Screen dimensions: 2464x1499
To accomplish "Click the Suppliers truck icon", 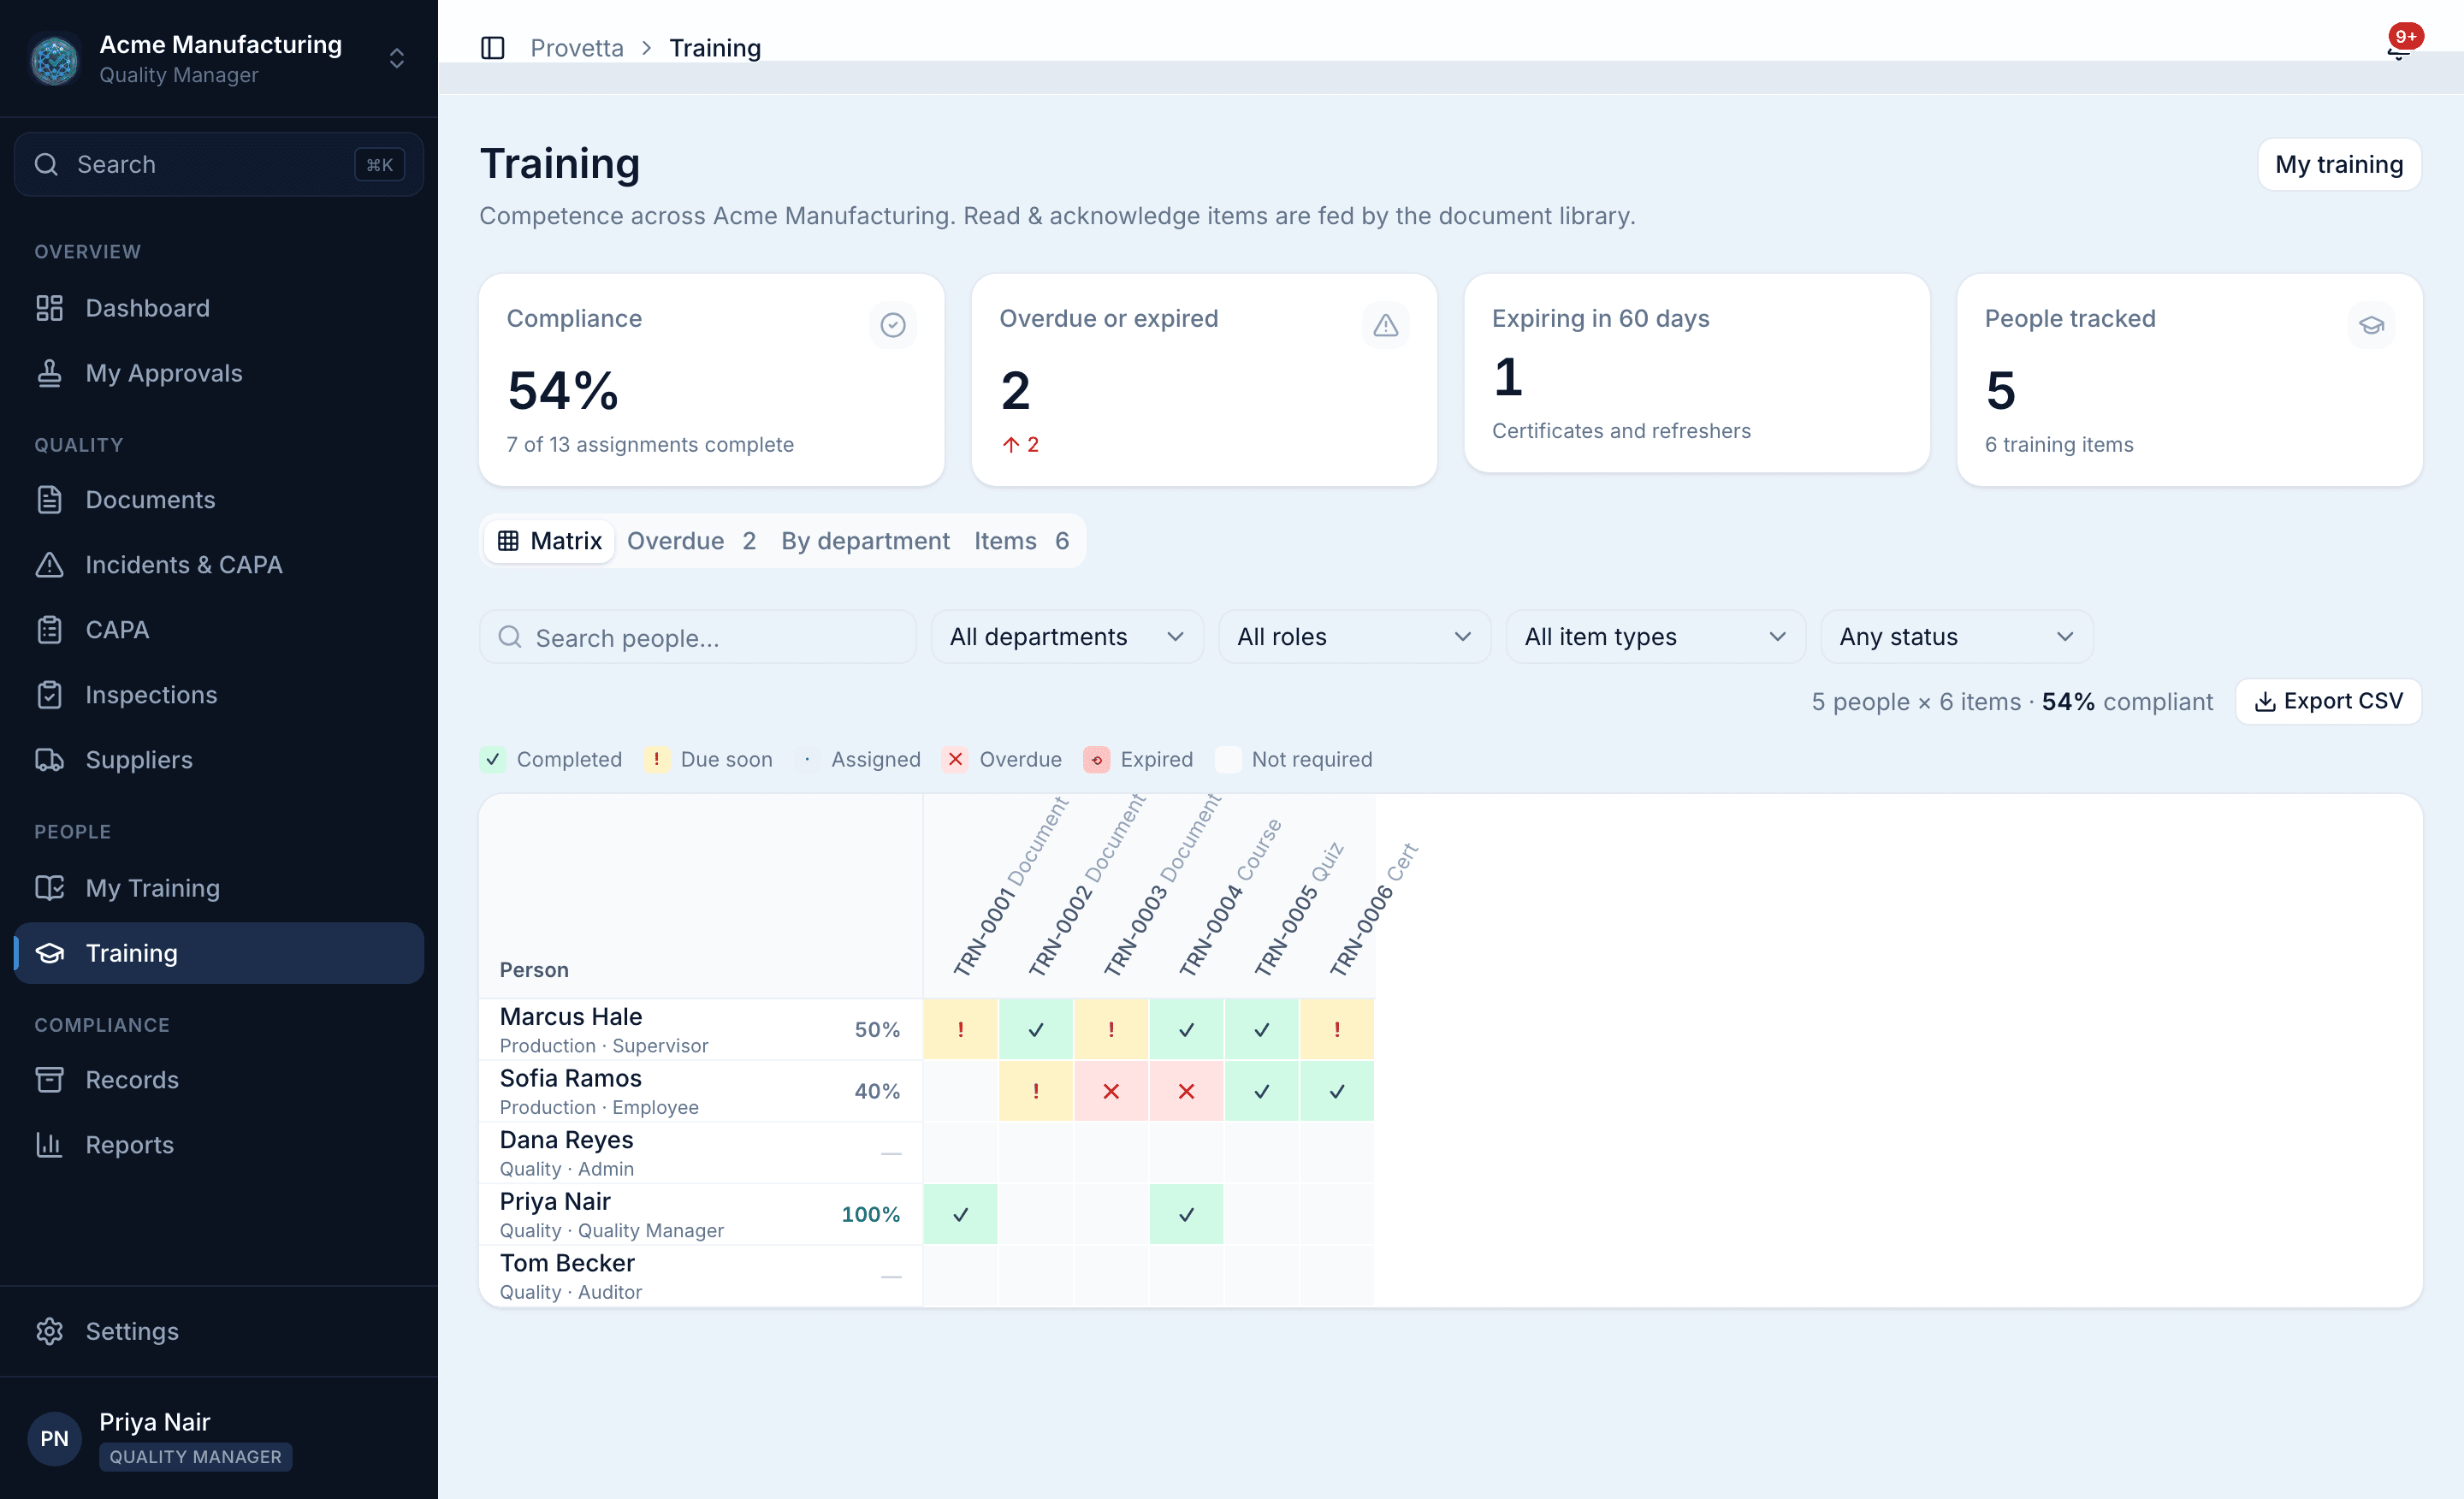I will 49,760.
